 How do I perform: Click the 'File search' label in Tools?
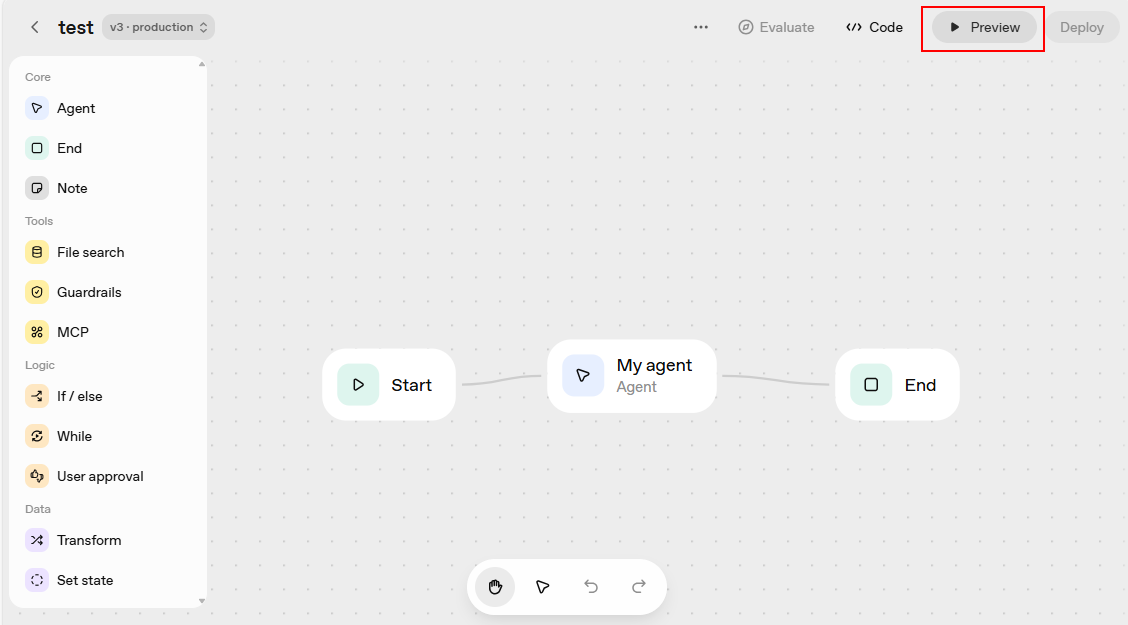coord(91,252)
